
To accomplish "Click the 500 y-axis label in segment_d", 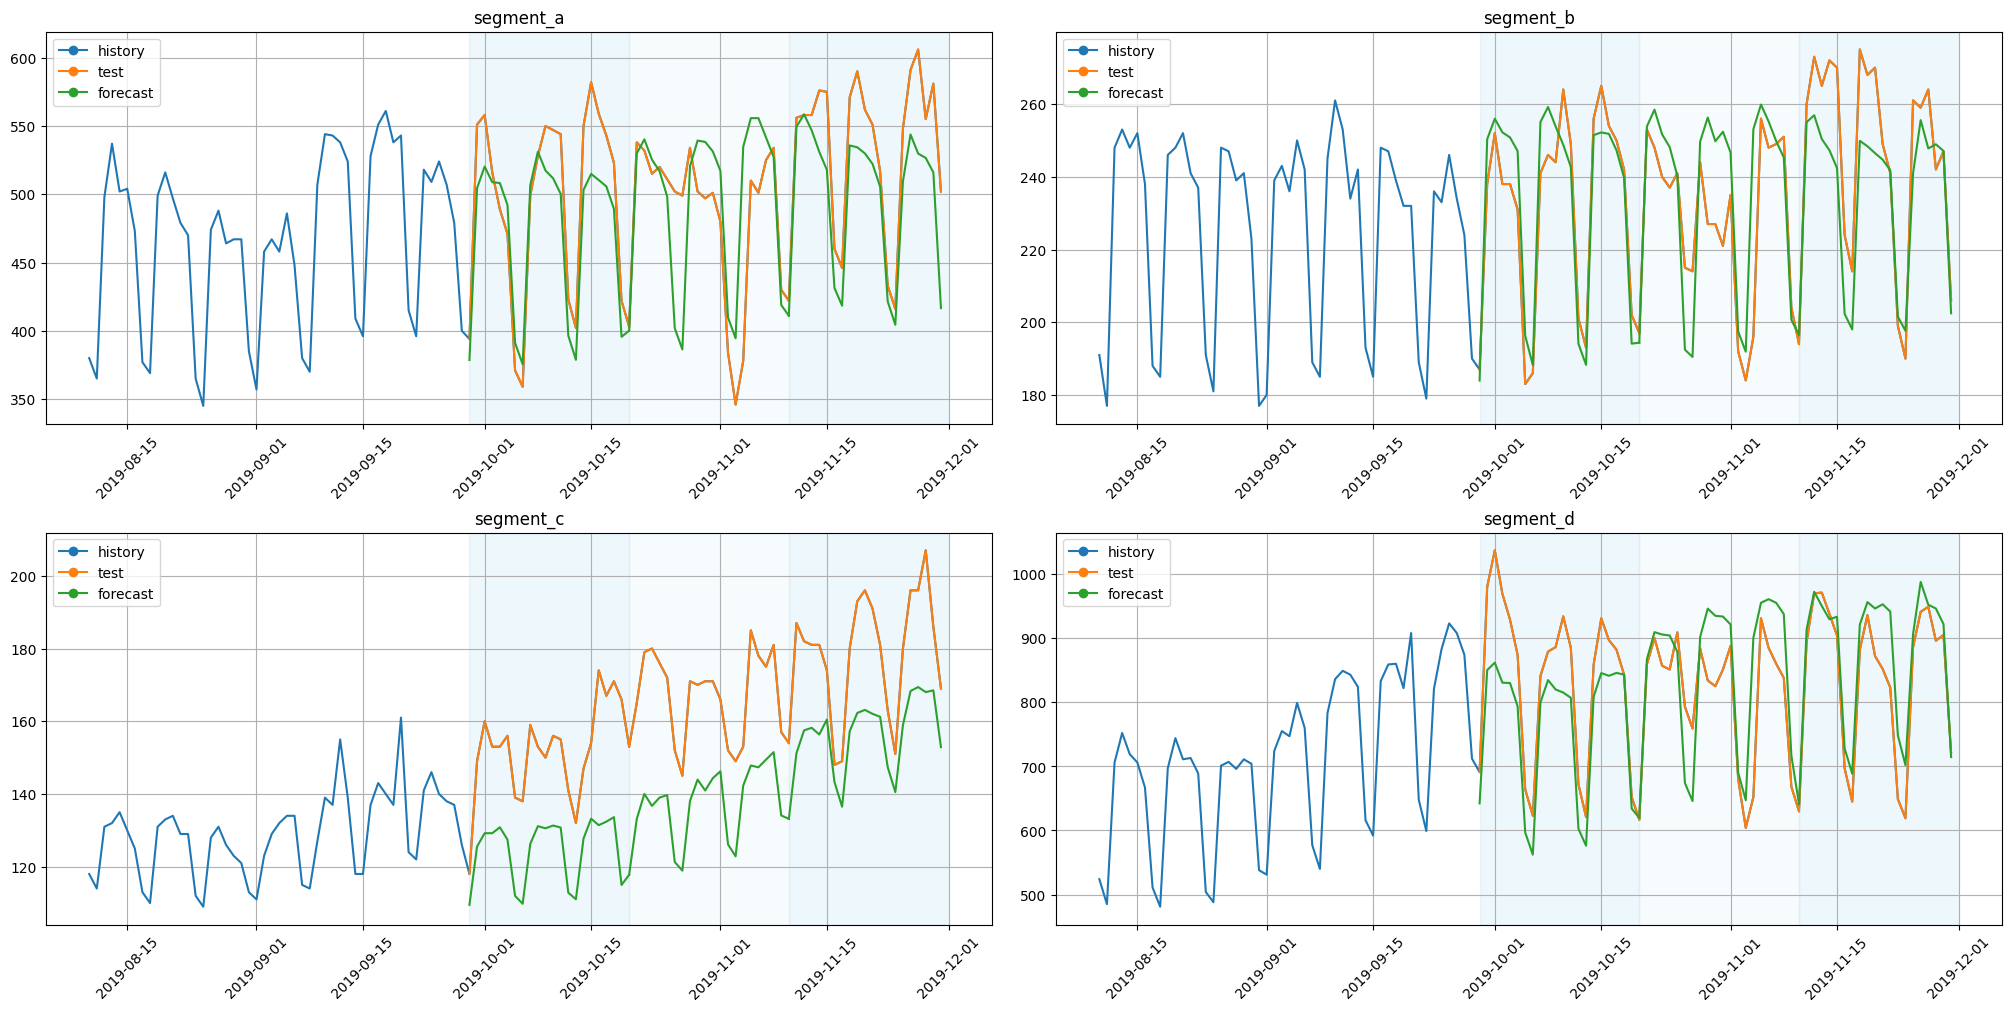I will point(1035,896).
